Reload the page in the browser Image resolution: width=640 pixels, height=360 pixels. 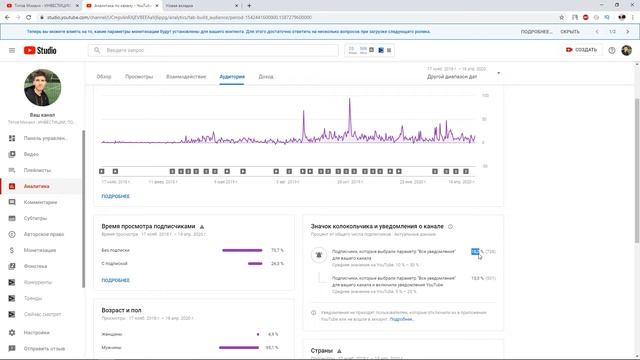pyautogui.click(x=29, y=18)
